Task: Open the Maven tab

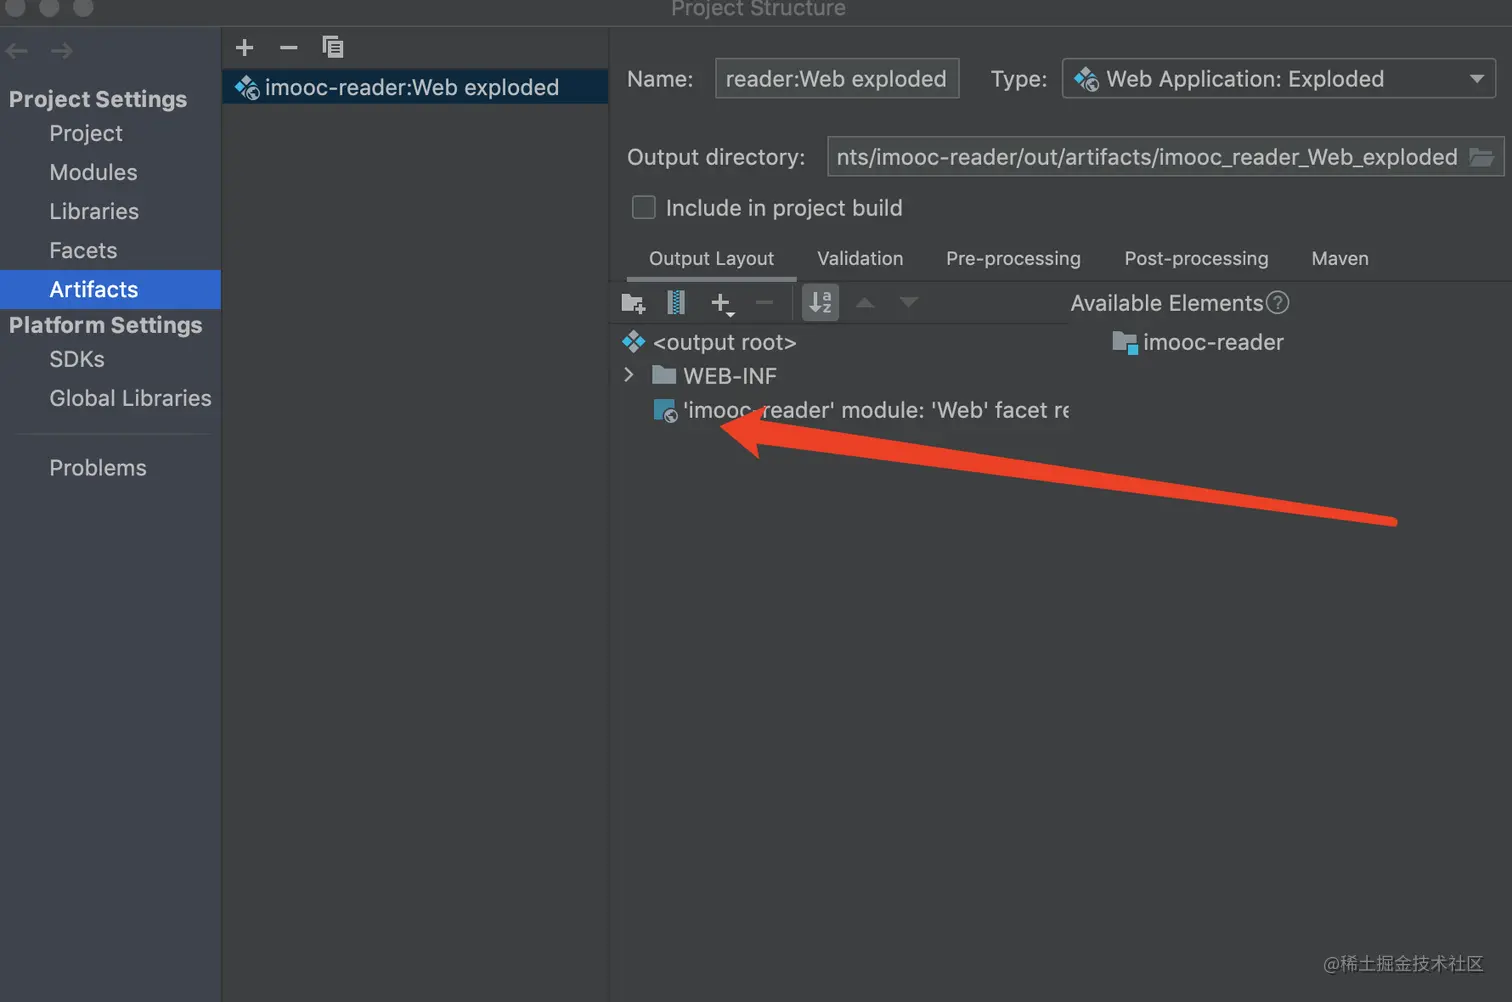Action: click(x=1340, y=259)
